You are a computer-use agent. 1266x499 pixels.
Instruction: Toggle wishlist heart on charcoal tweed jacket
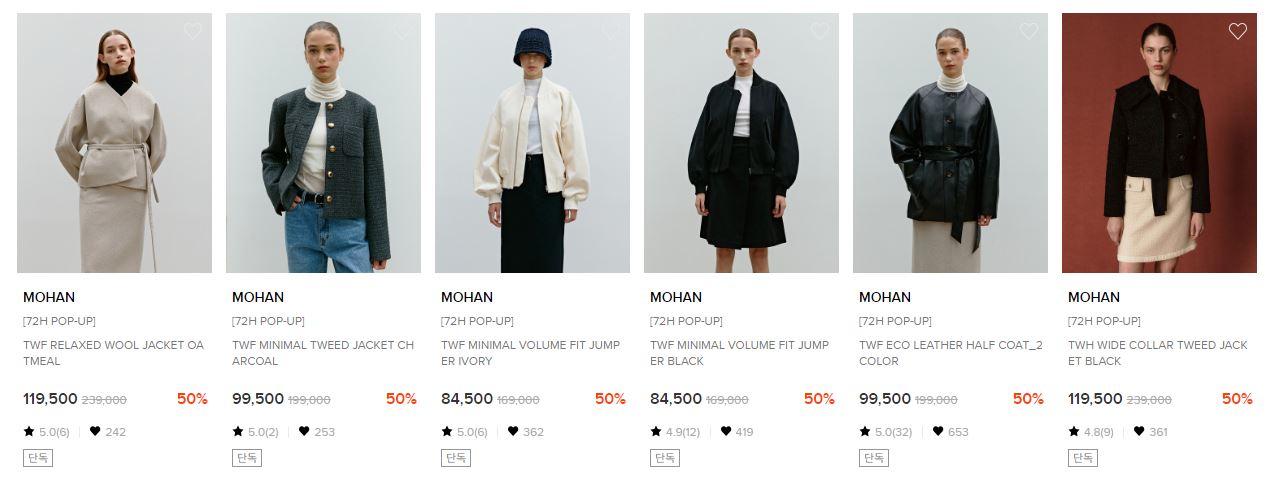coord(402,31)
